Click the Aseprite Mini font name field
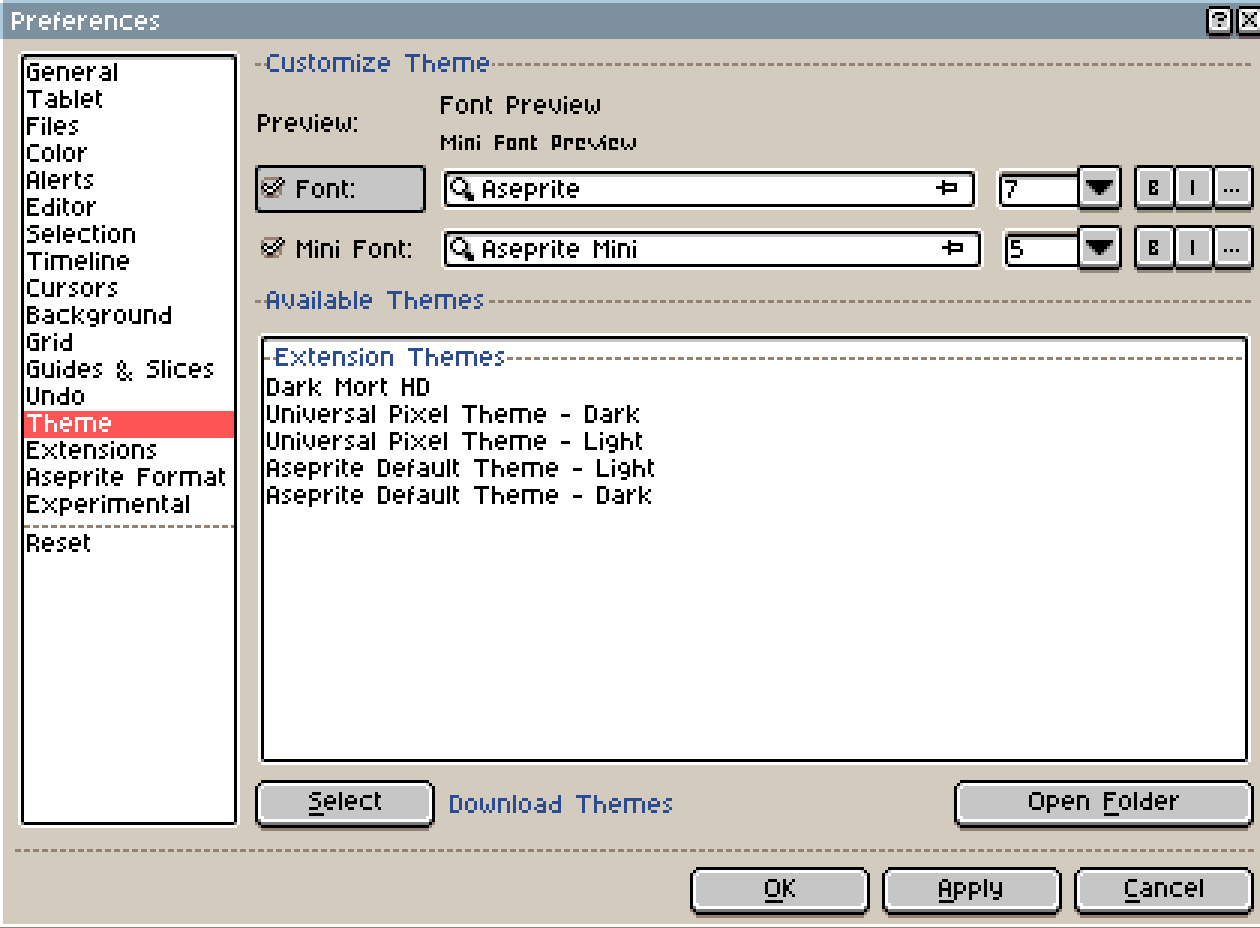Viewport: 1260px width, 928px height. 712,249
